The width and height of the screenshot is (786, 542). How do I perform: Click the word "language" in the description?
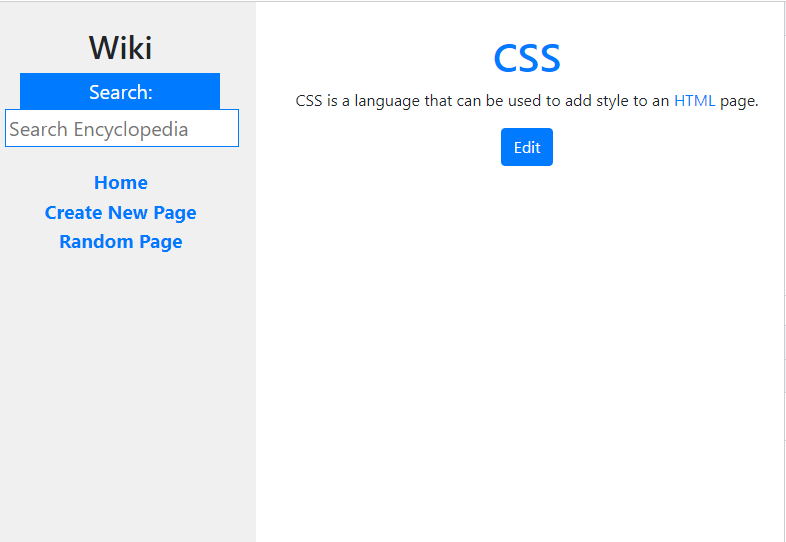click(389, 101)
